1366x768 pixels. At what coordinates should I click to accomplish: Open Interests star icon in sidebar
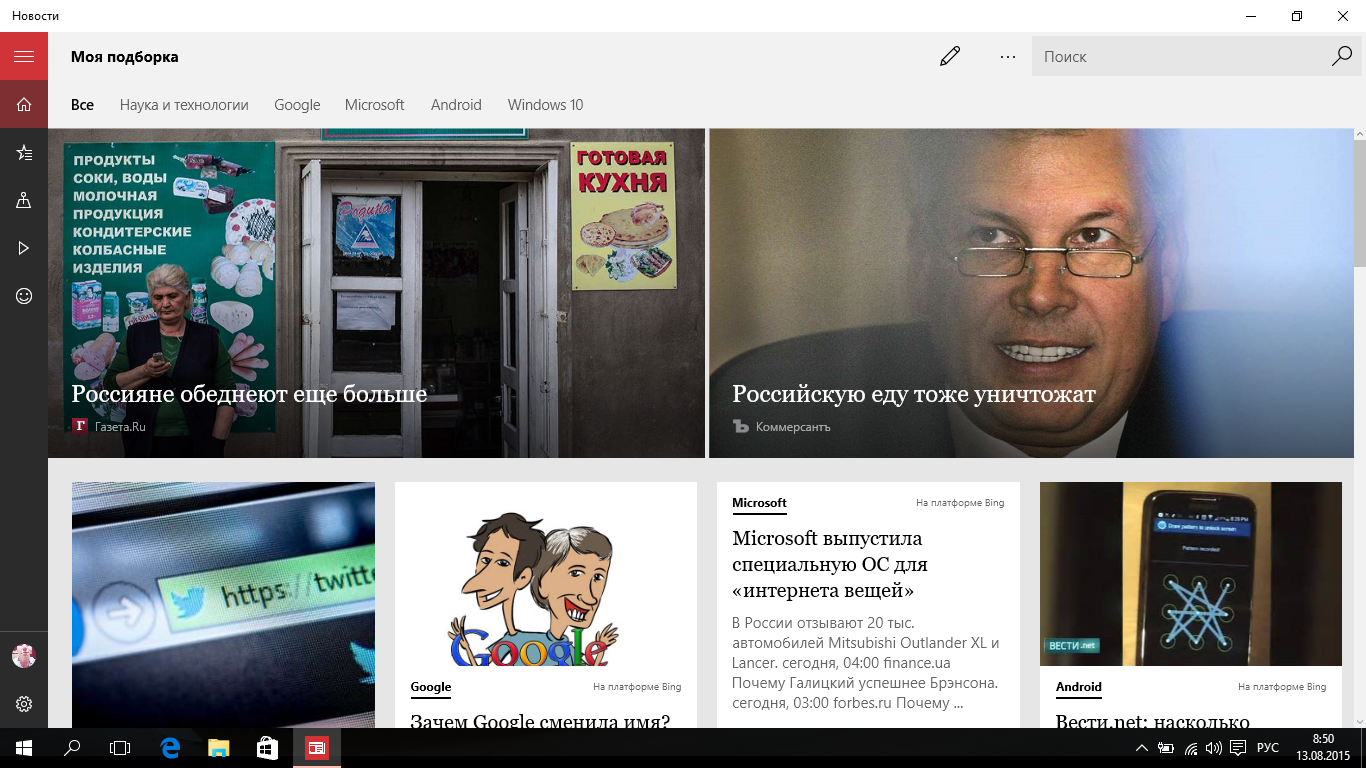tap(24, 153)
